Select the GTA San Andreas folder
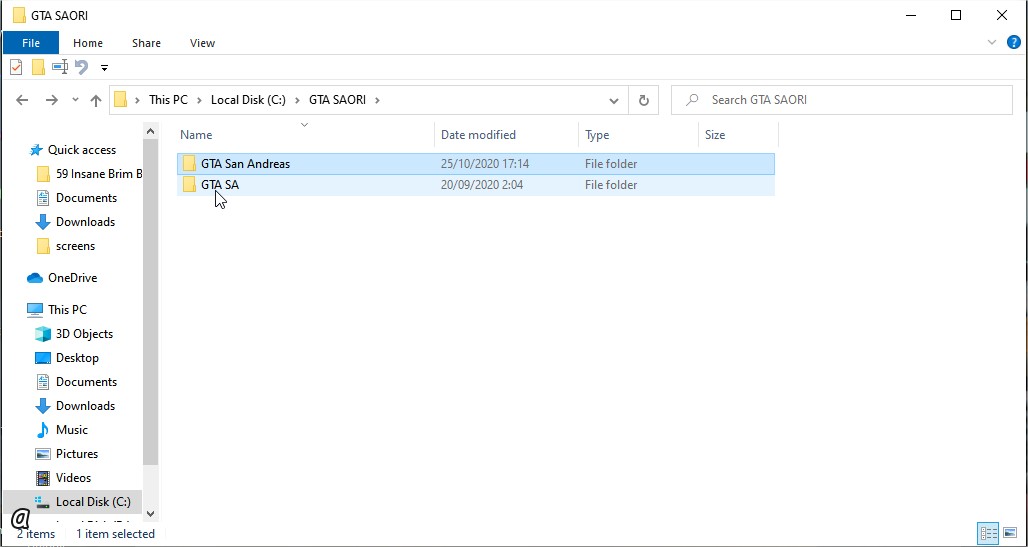 tap(476, 164)
